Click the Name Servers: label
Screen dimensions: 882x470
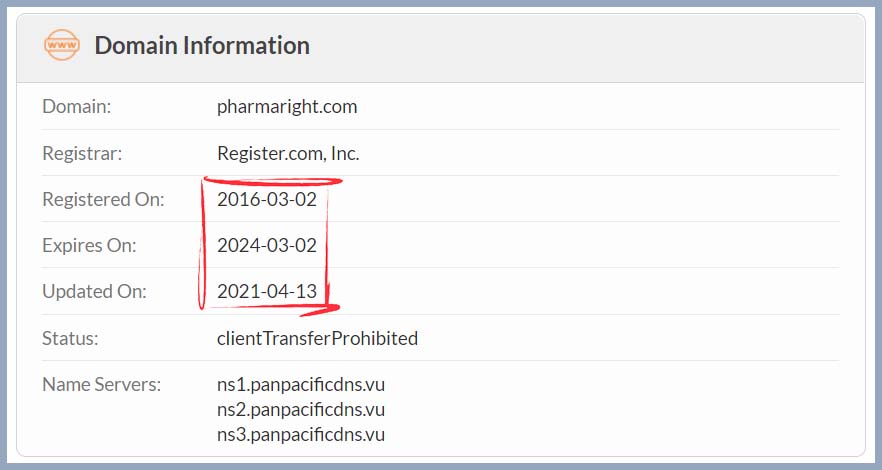pyautogui.click(x=102, y=385)
